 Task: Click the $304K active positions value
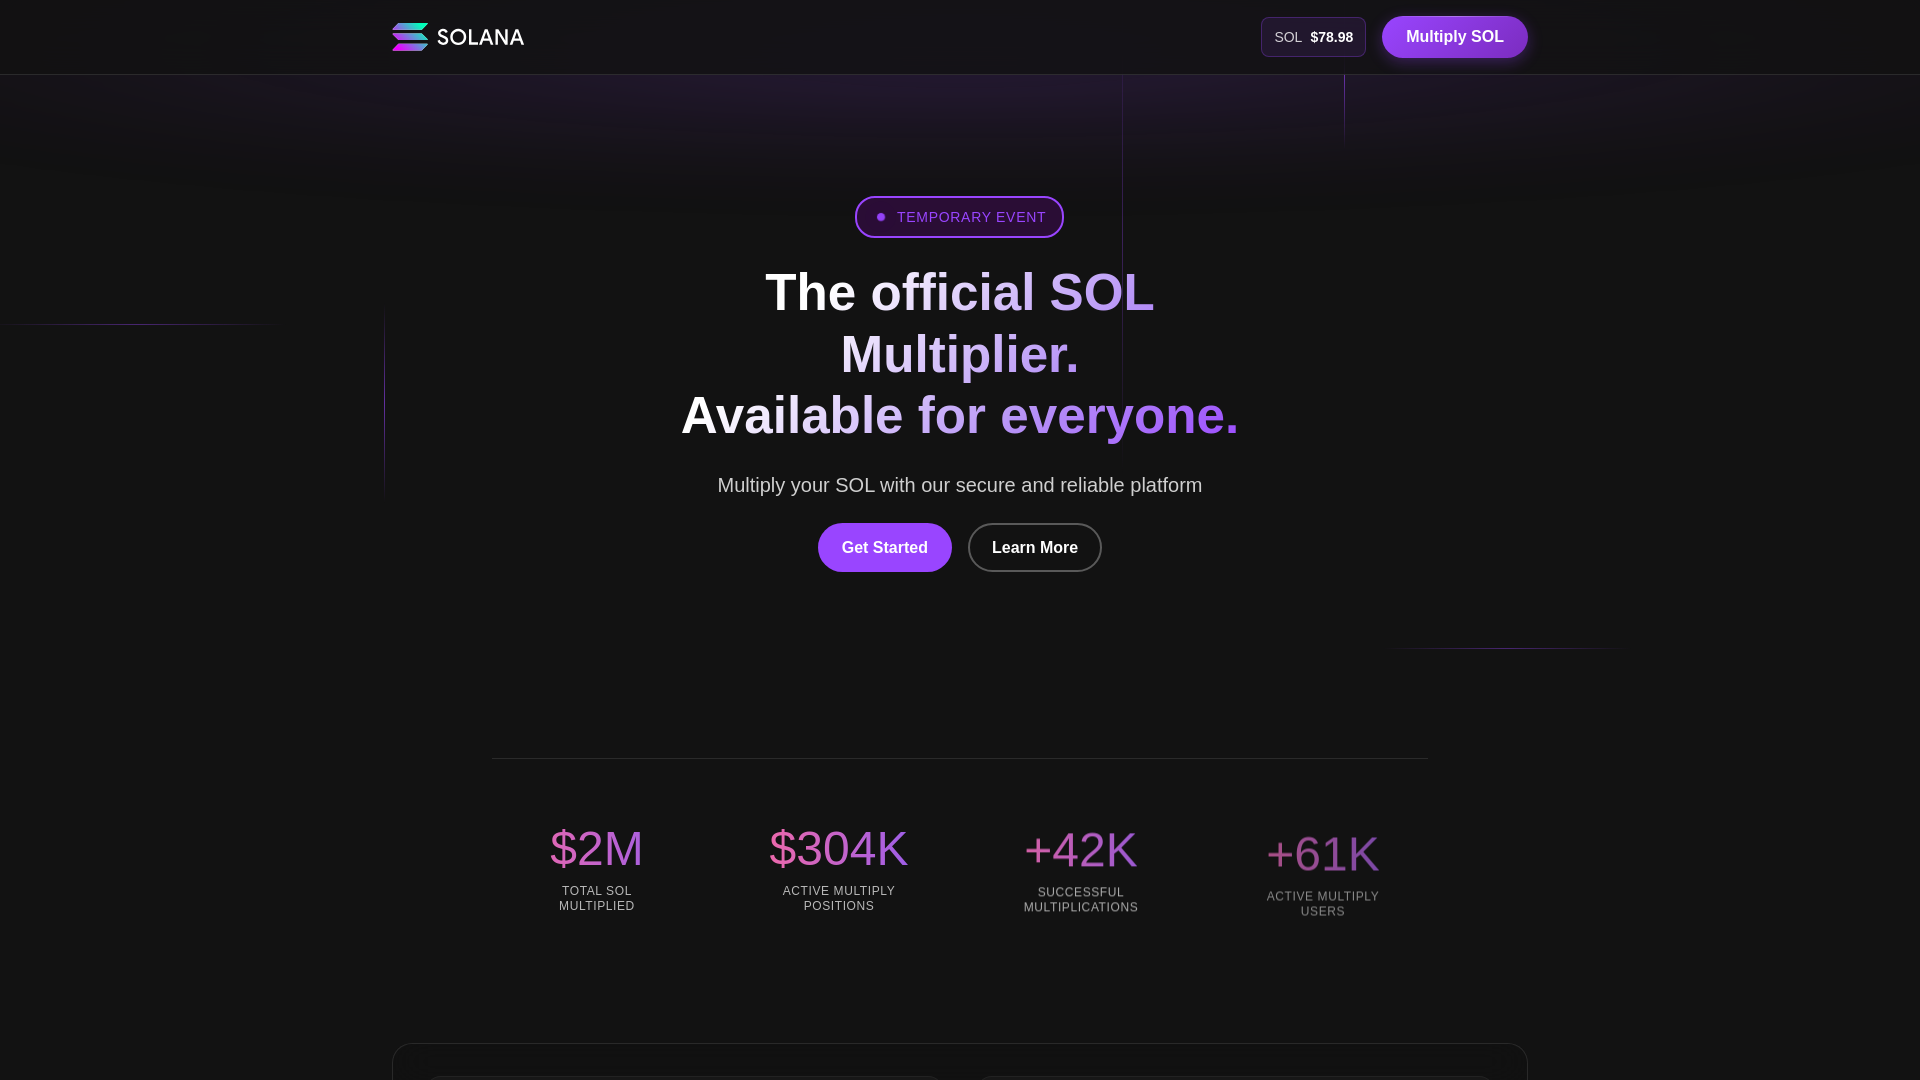pos(839,849)
